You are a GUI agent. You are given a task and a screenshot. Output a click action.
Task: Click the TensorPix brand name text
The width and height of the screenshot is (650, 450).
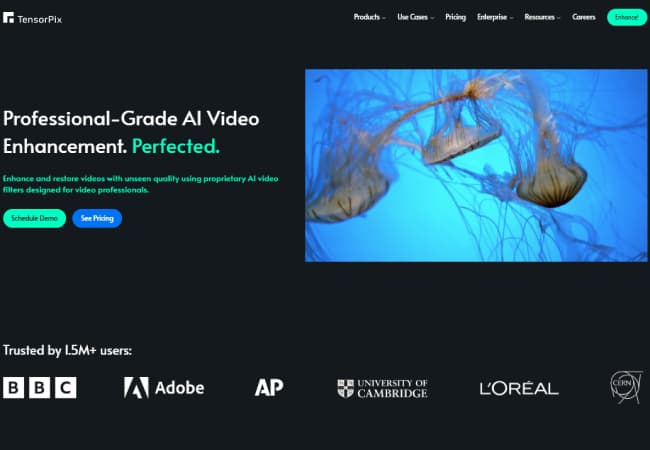coord(40,17)
